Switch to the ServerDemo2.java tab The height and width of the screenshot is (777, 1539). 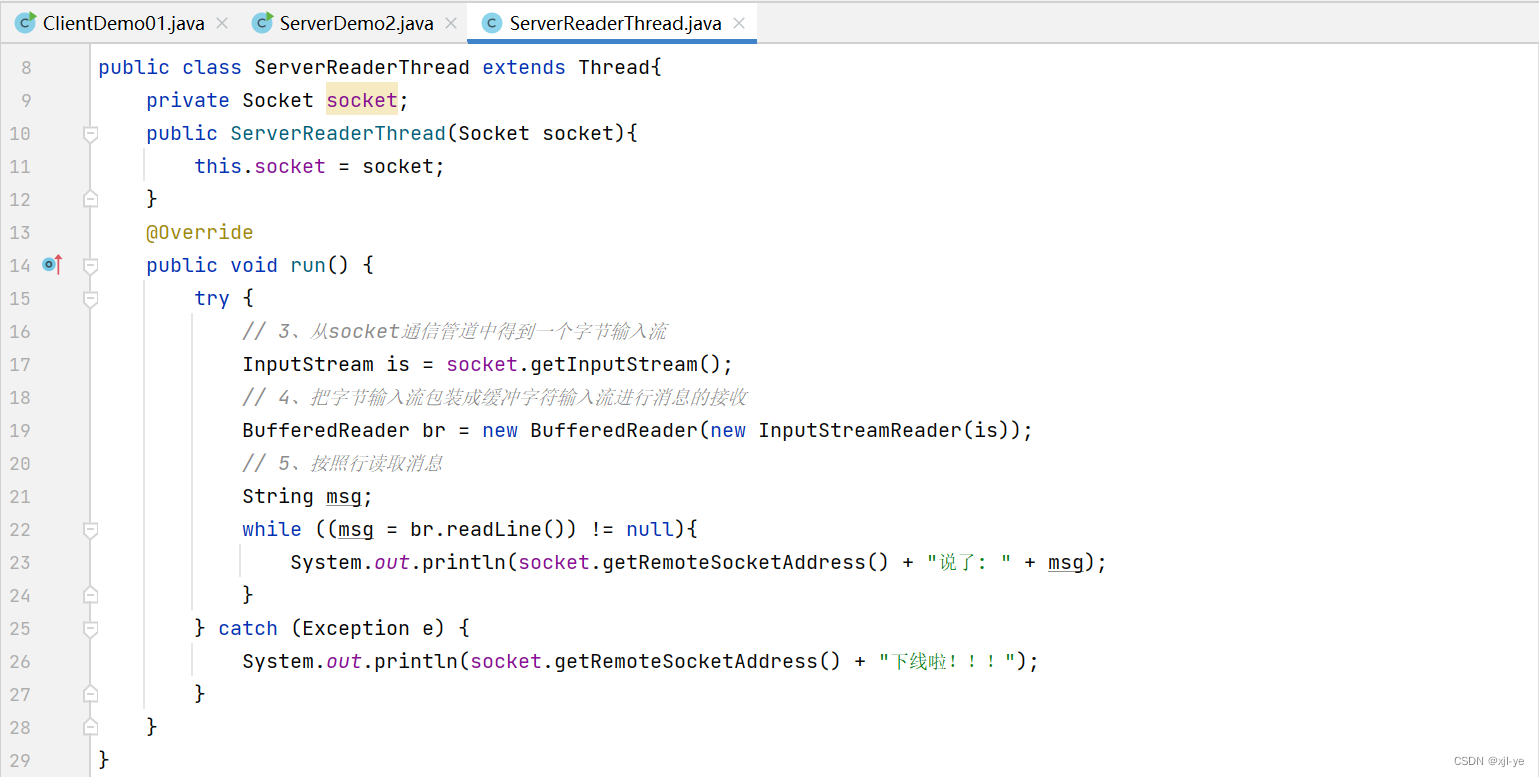[357, 23]
